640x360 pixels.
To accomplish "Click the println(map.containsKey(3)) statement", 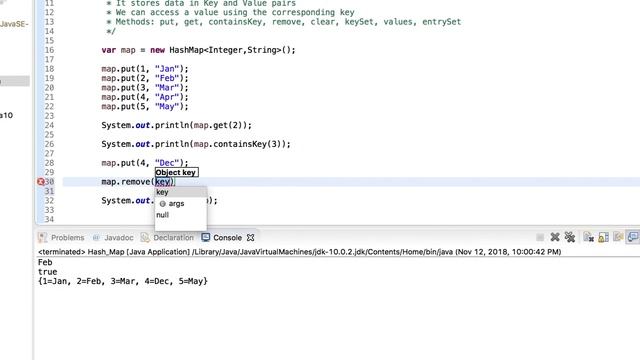I will [x=196, y=144].
